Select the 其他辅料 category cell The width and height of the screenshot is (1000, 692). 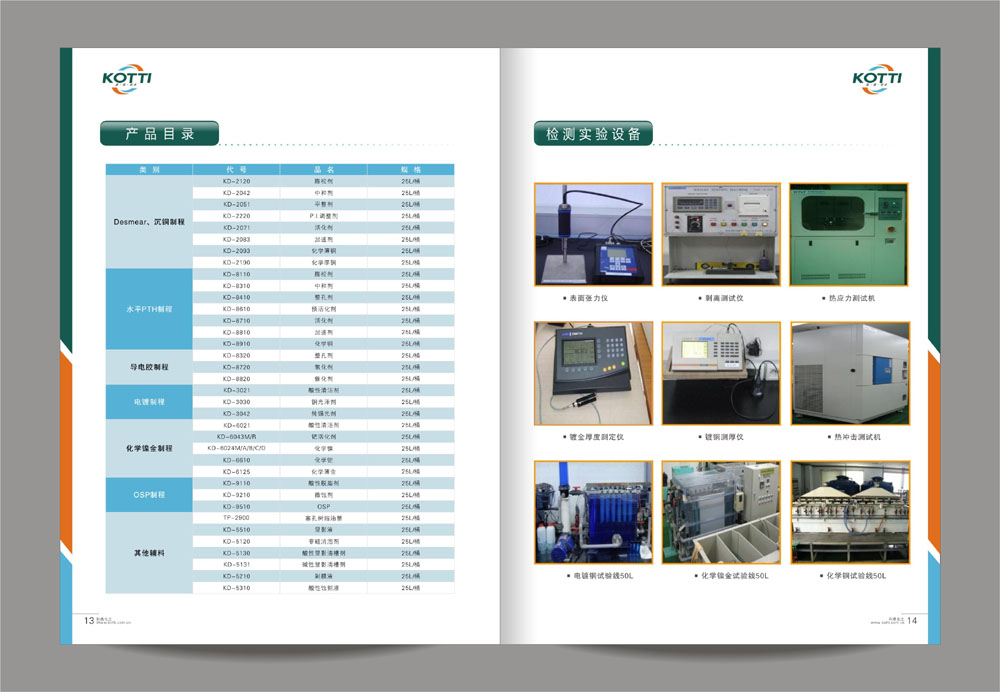[x=149, y=552]
